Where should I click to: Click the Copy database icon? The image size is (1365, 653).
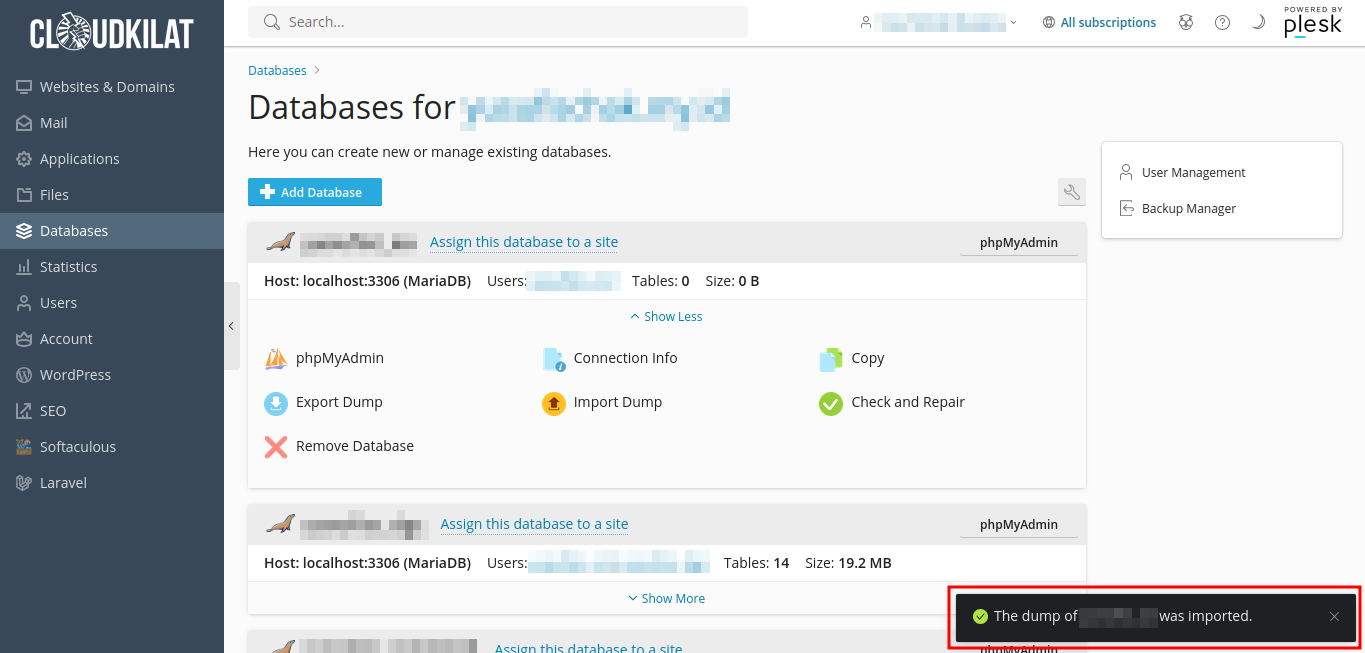pyautogui.click(x=831, y=359)
